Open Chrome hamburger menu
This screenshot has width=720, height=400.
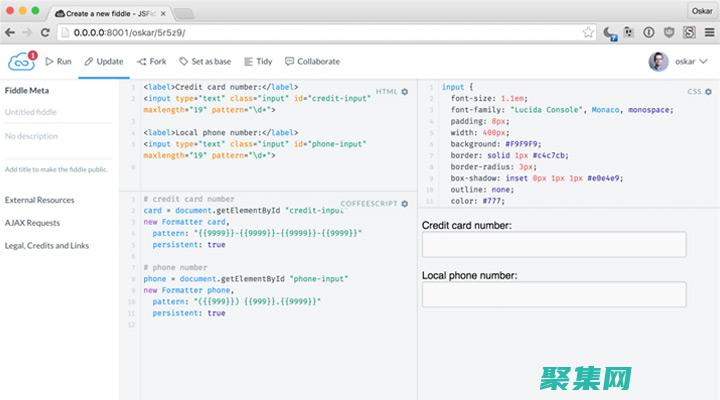pos(709,33)
